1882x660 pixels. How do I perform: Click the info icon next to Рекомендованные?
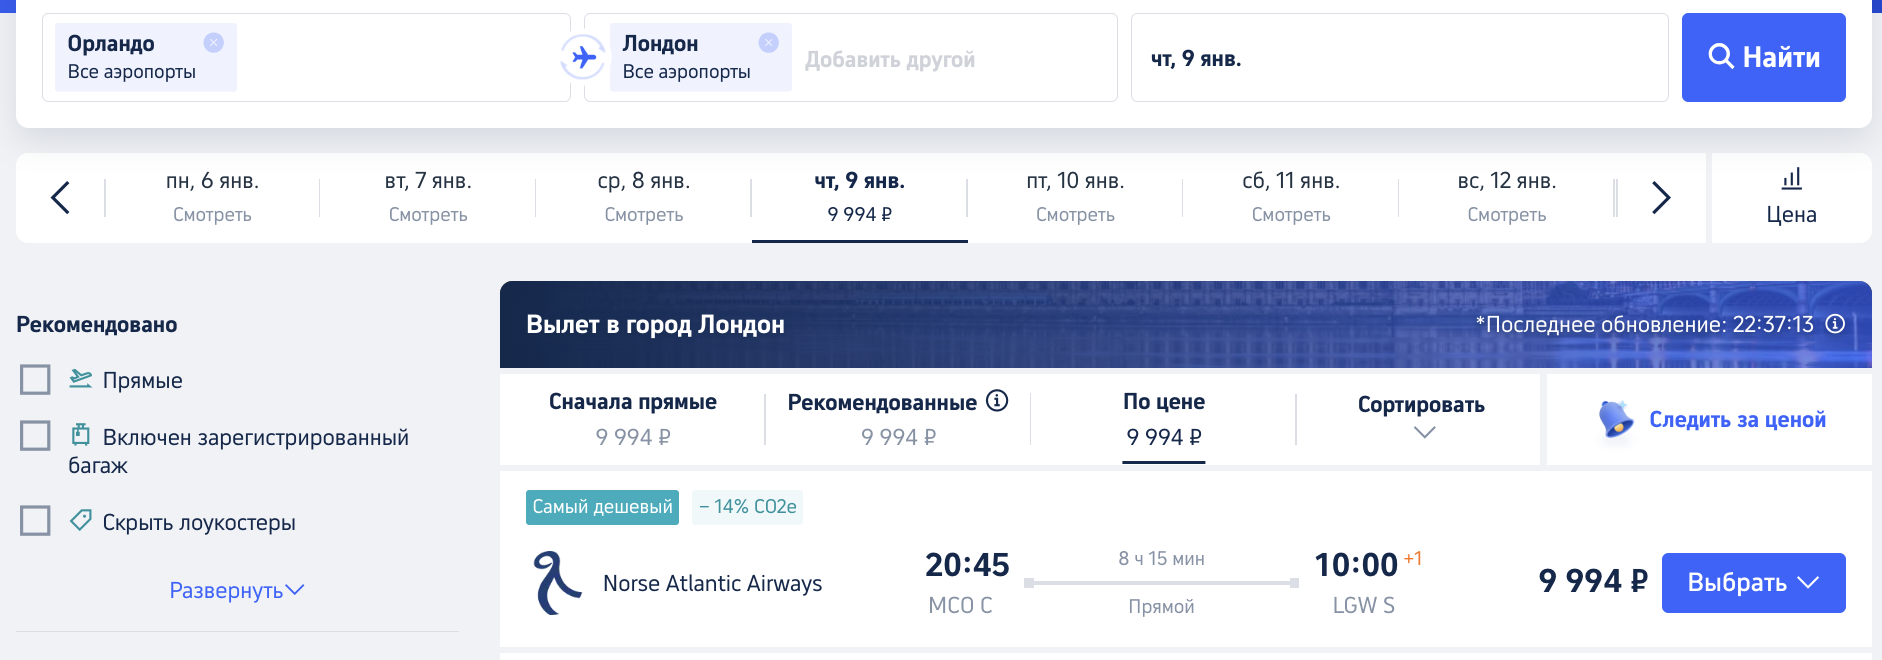click(997, 401)
